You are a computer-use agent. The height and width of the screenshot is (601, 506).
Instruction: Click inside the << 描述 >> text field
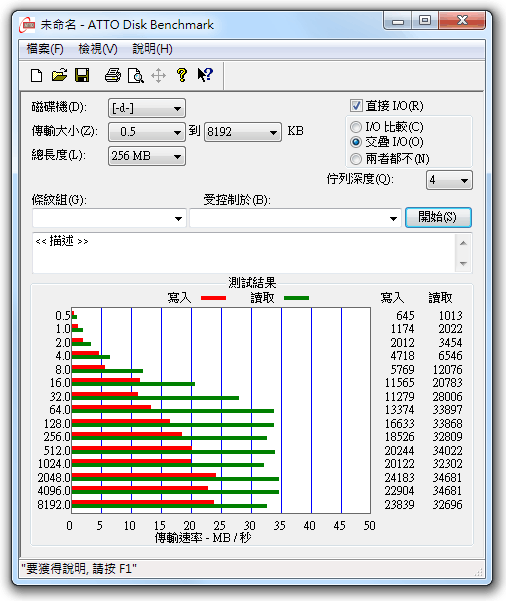pyautogui.click(x=245, y=253)
